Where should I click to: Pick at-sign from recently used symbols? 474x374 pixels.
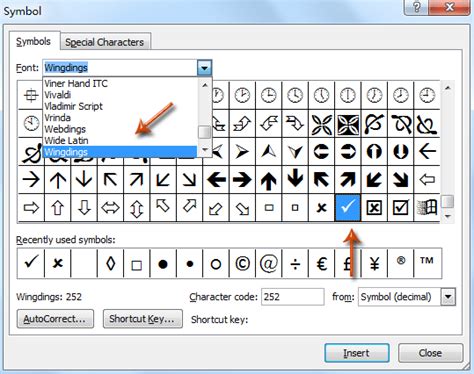pyautogui.click(x=269, y=263)
